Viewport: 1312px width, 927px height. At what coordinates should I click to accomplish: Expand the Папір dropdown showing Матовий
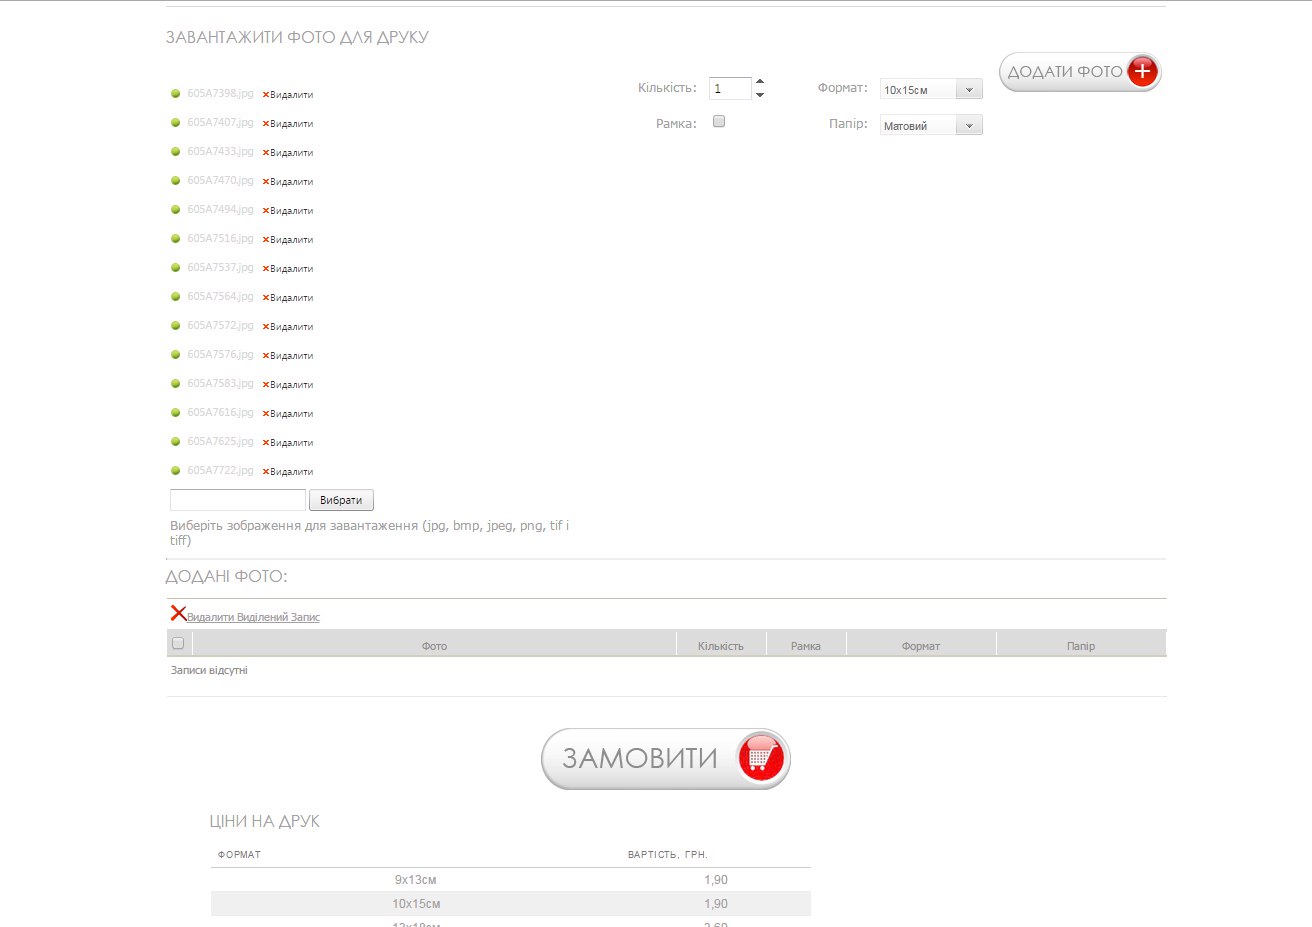tap(931, 126)
